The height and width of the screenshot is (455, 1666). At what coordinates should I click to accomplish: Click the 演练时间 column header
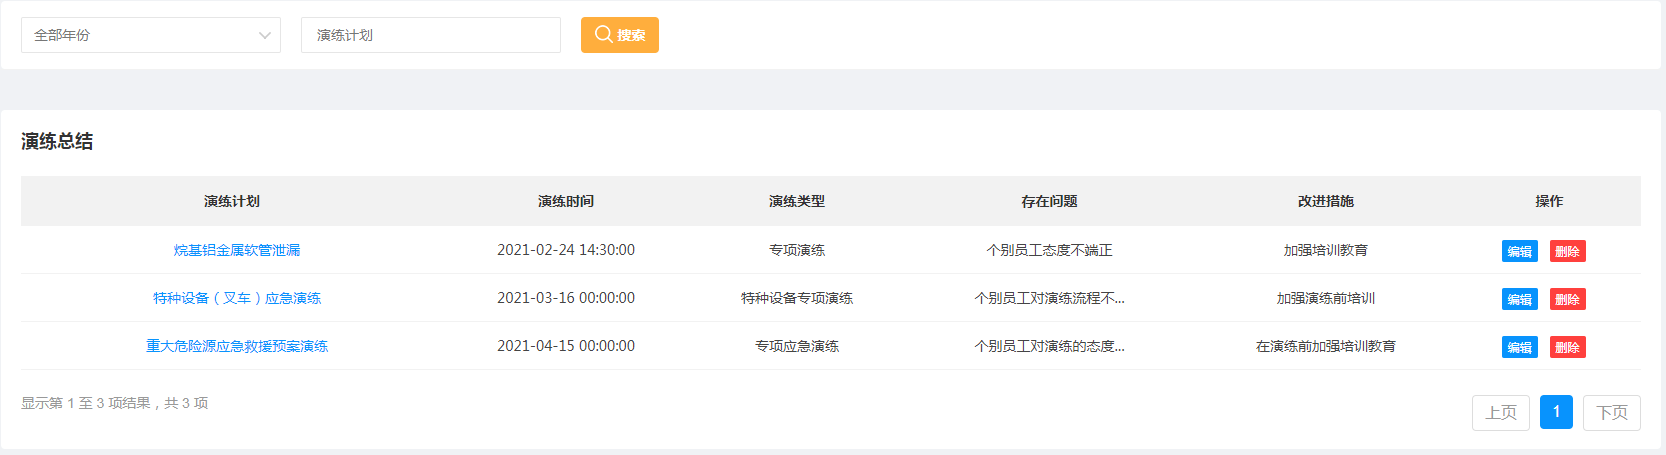[x=566, y=201]
